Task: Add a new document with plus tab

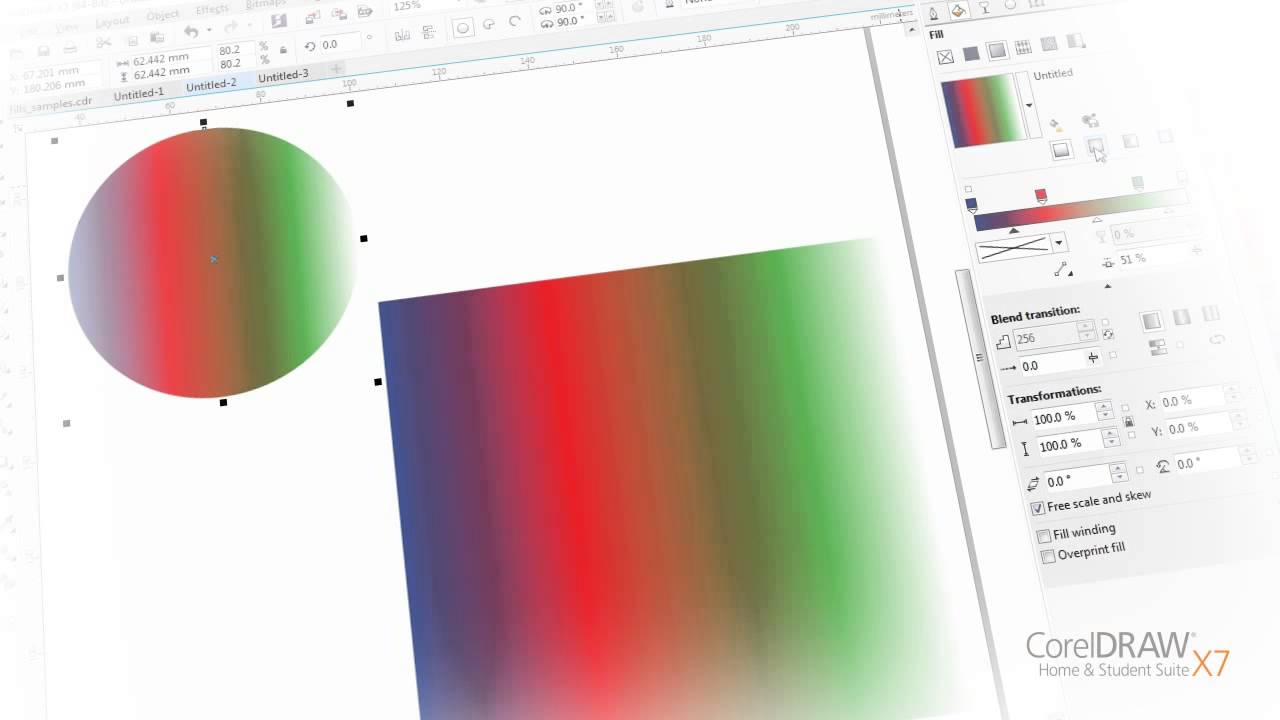Action: 337,69
